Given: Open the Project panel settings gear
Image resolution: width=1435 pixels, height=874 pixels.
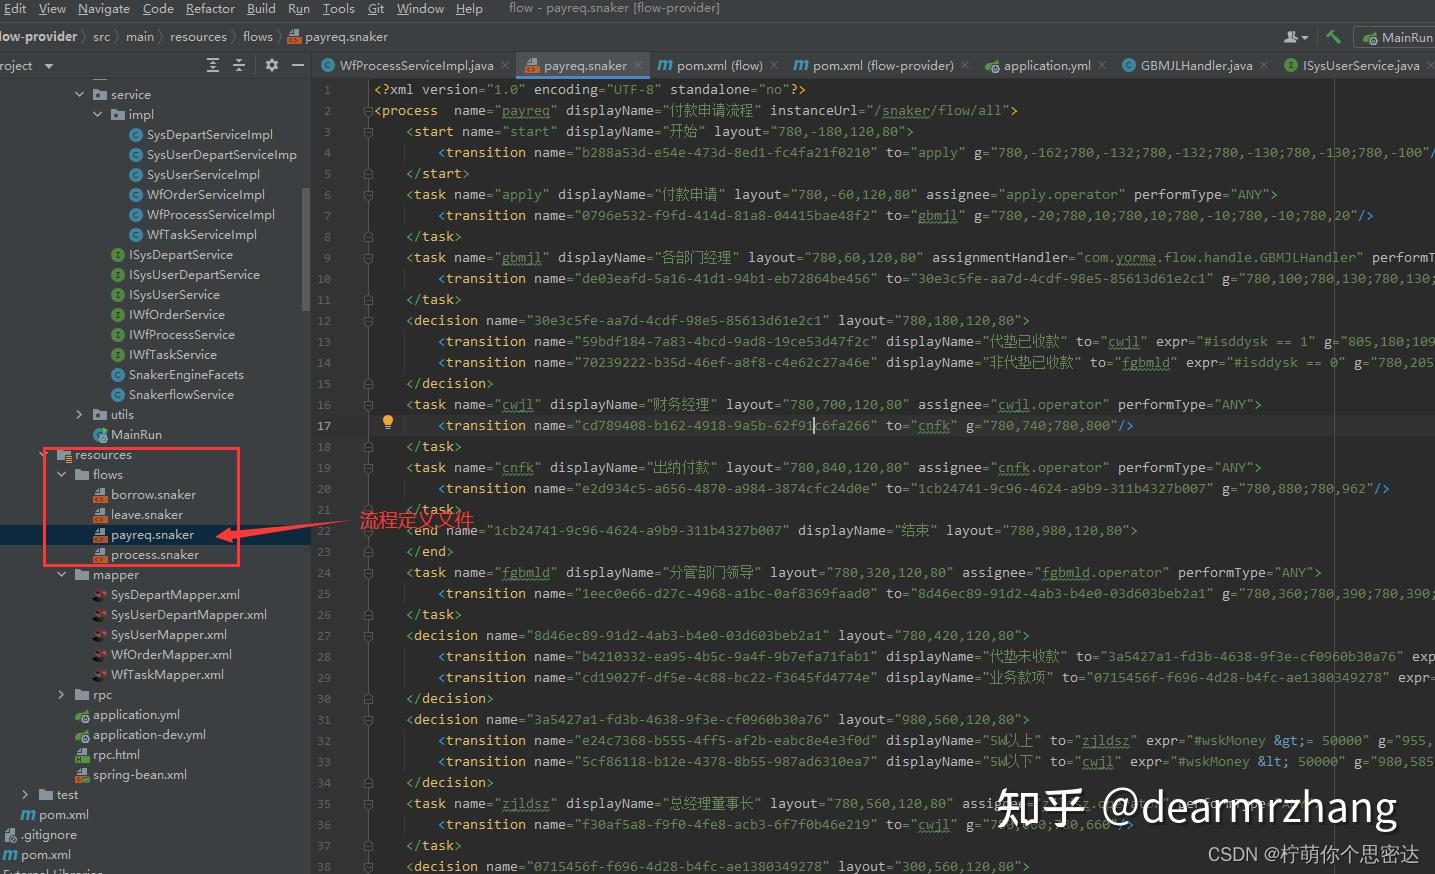Looking at the screenshot, I should coord(270,65).
